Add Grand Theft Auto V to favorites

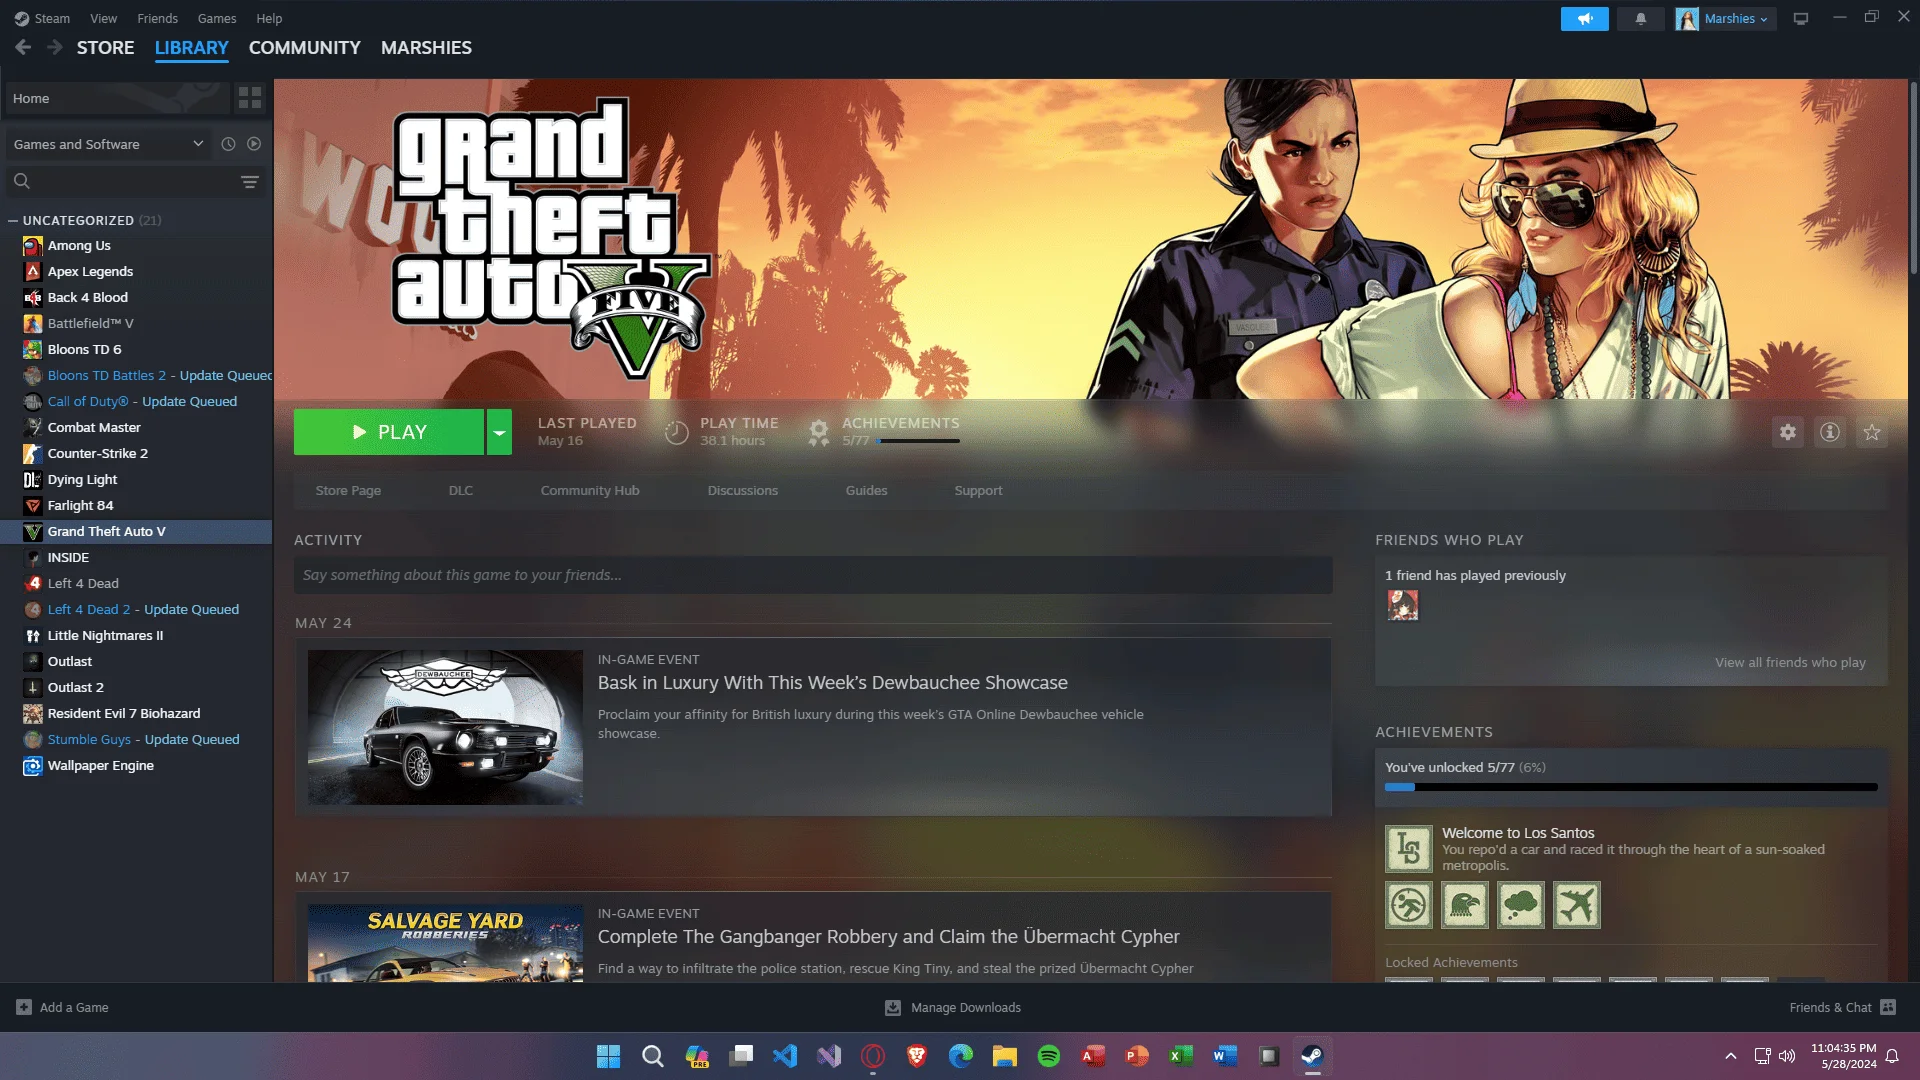pos(1872,432)
